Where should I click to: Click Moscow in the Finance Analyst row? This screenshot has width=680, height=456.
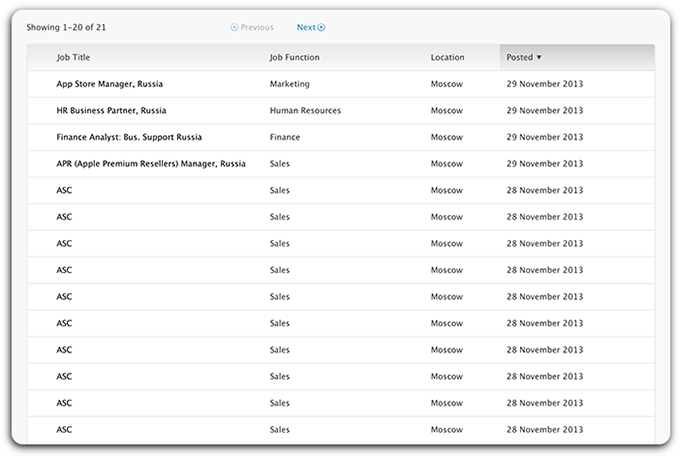pyautogui.click(x=446, y=137)
